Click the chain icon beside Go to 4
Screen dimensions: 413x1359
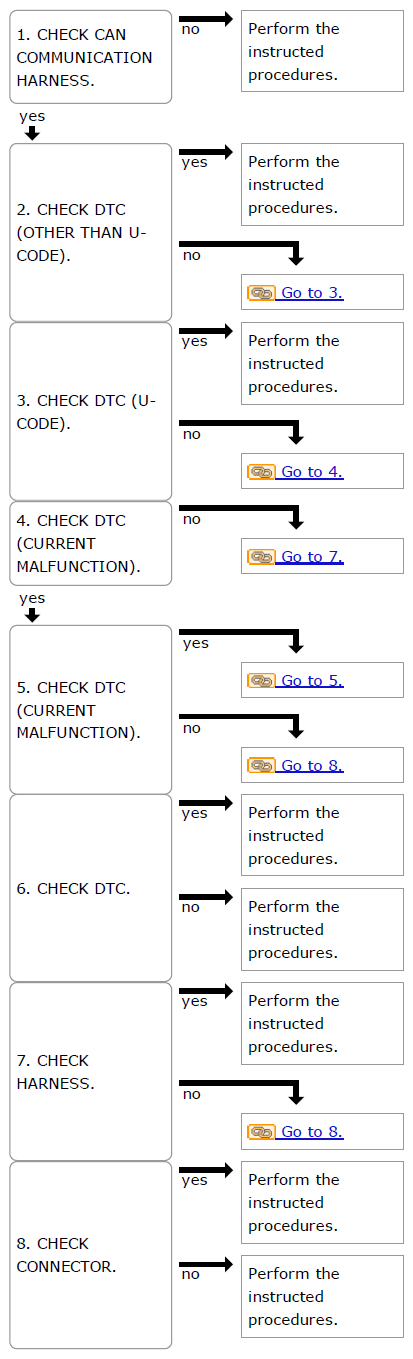click(261, 472)
